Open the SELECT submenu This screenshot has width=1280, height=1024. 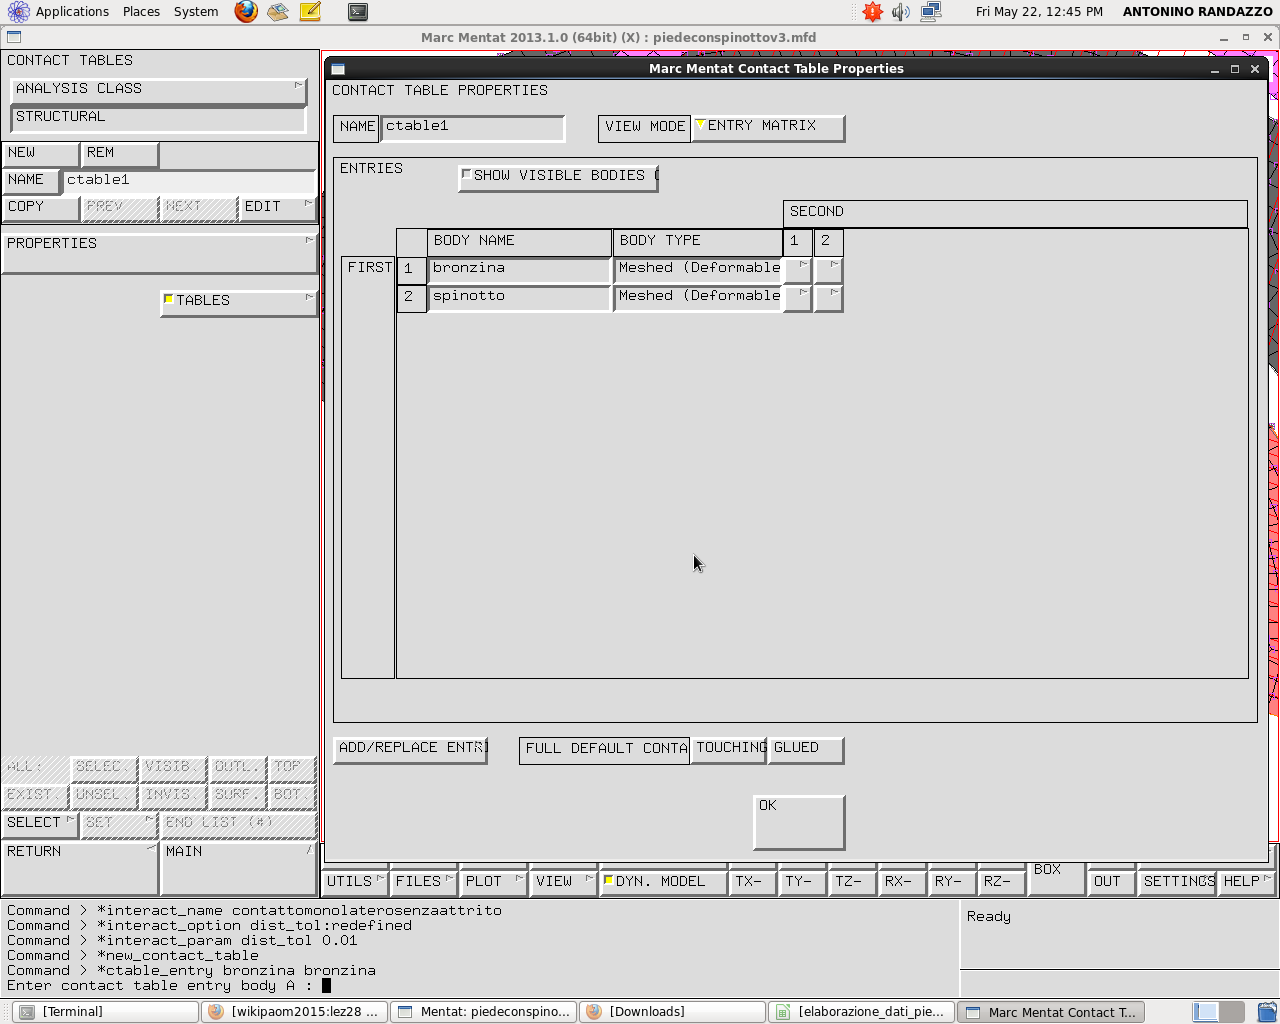pos(40,823)
